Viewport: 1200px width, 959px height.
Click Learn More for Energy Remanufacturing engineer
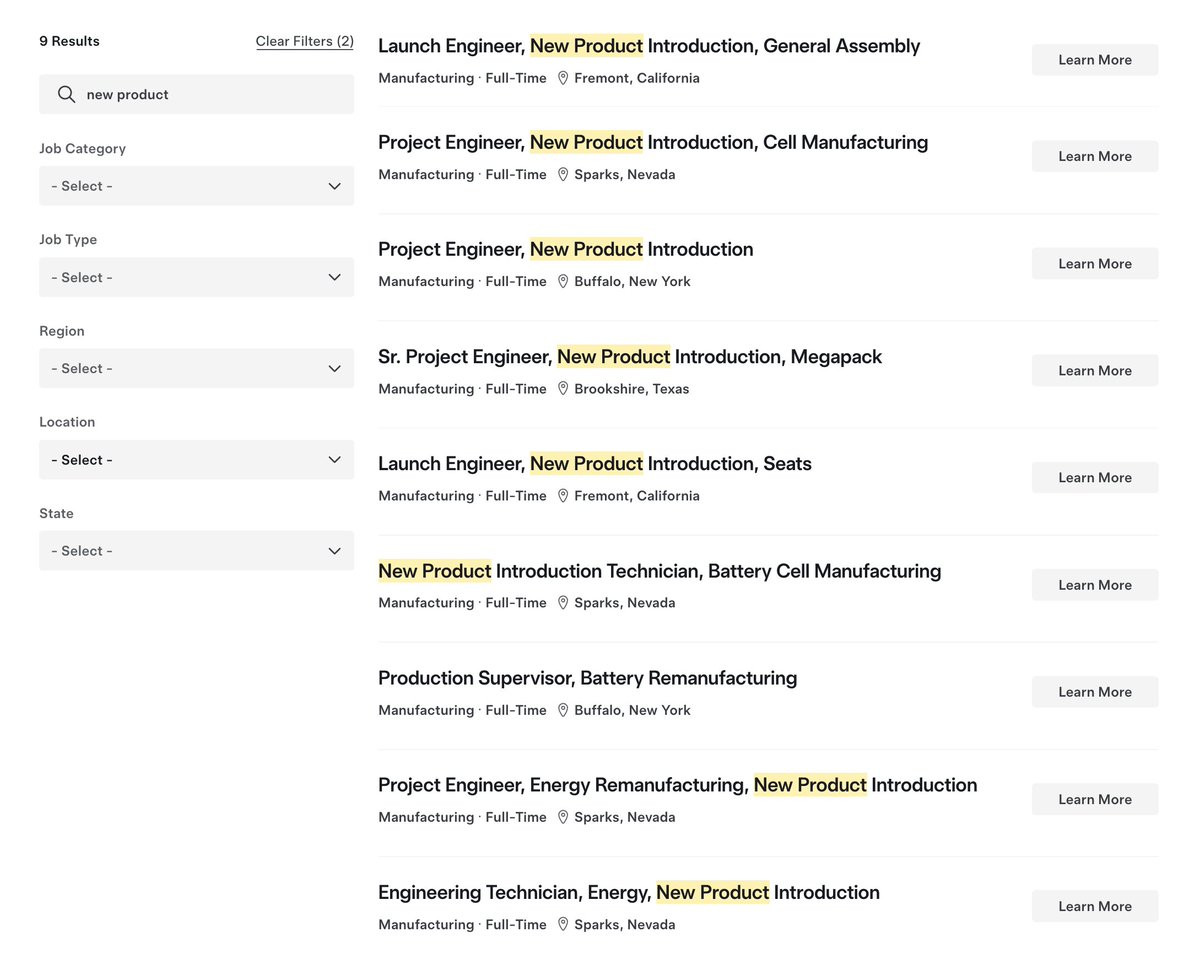pyautogui.click(x=1094, y=799)
